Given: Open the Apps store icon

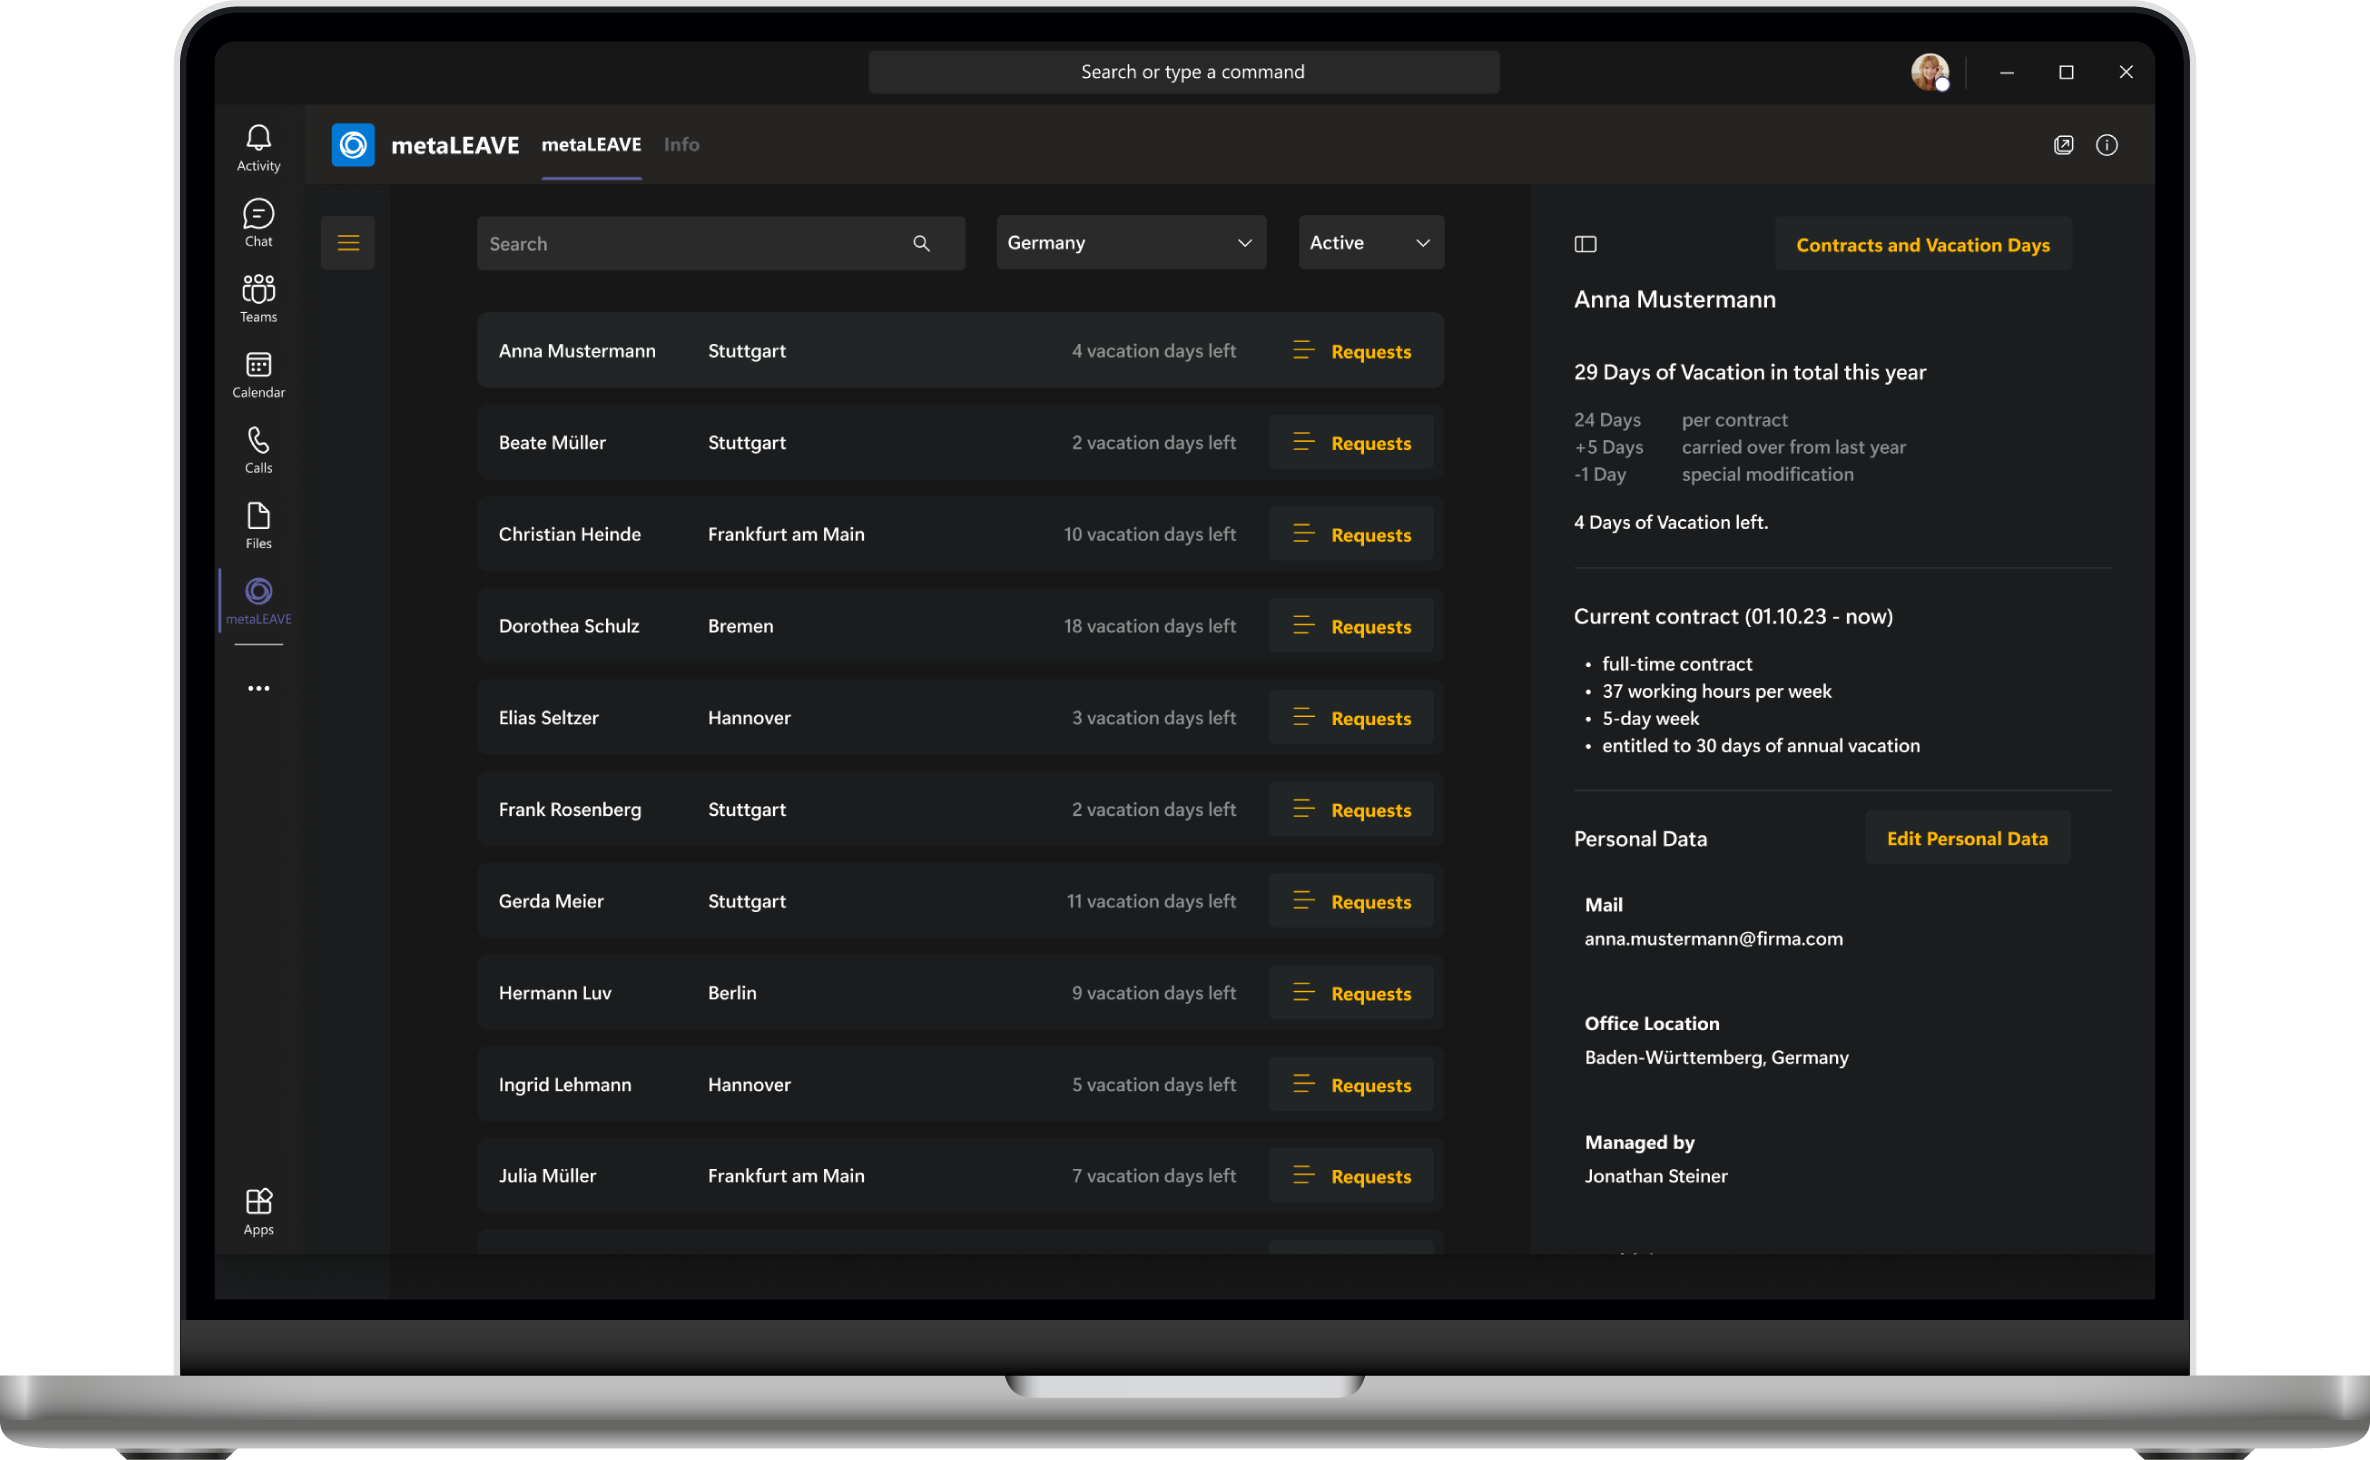Looking at the screenshot, I should pos(258,1211).
